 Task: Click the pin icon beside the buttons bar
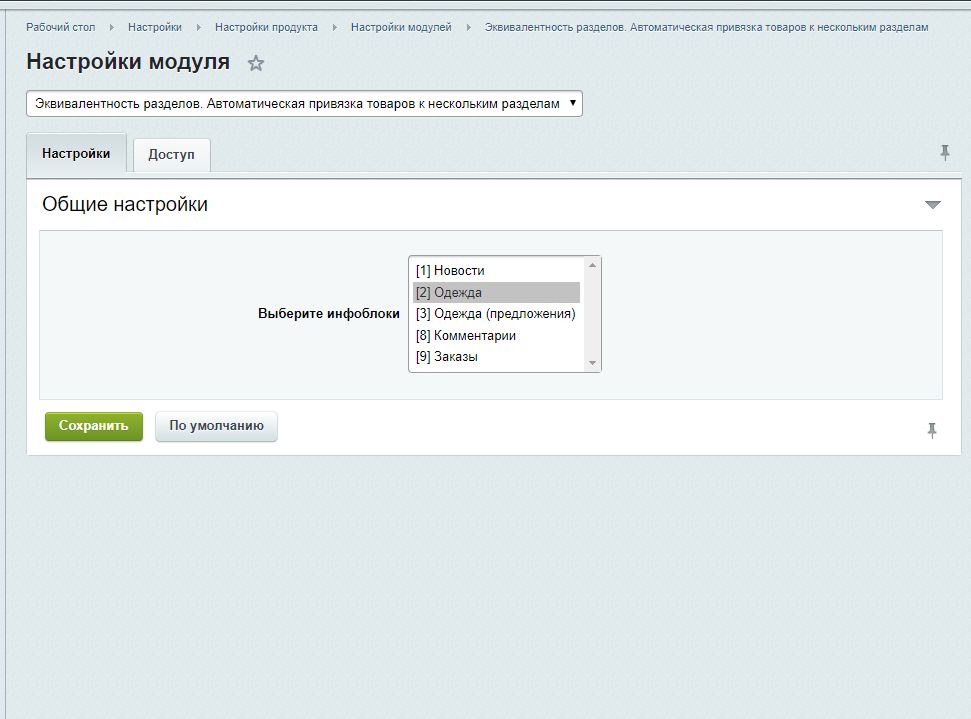[932, 430]
